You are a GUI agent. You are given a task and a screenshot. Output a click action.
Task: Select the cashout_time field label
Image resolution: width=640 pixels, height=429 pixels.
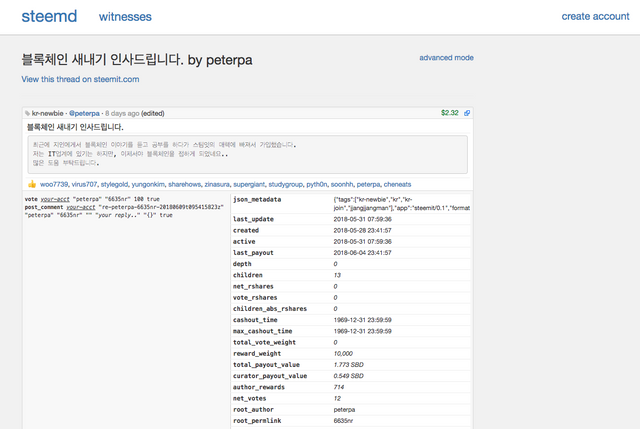(x=255, y=320)
